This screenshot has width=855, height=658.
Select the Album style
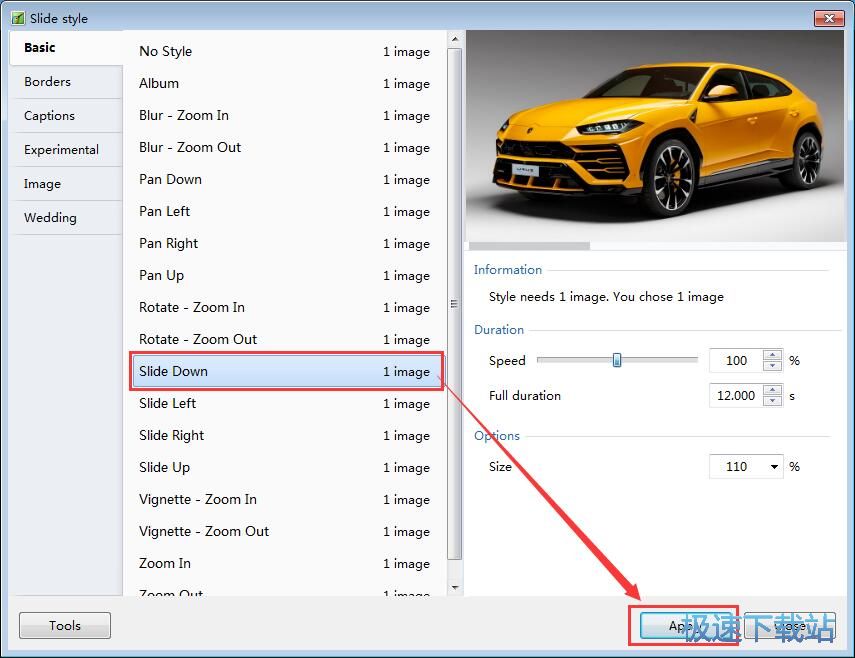pos(287,83)
